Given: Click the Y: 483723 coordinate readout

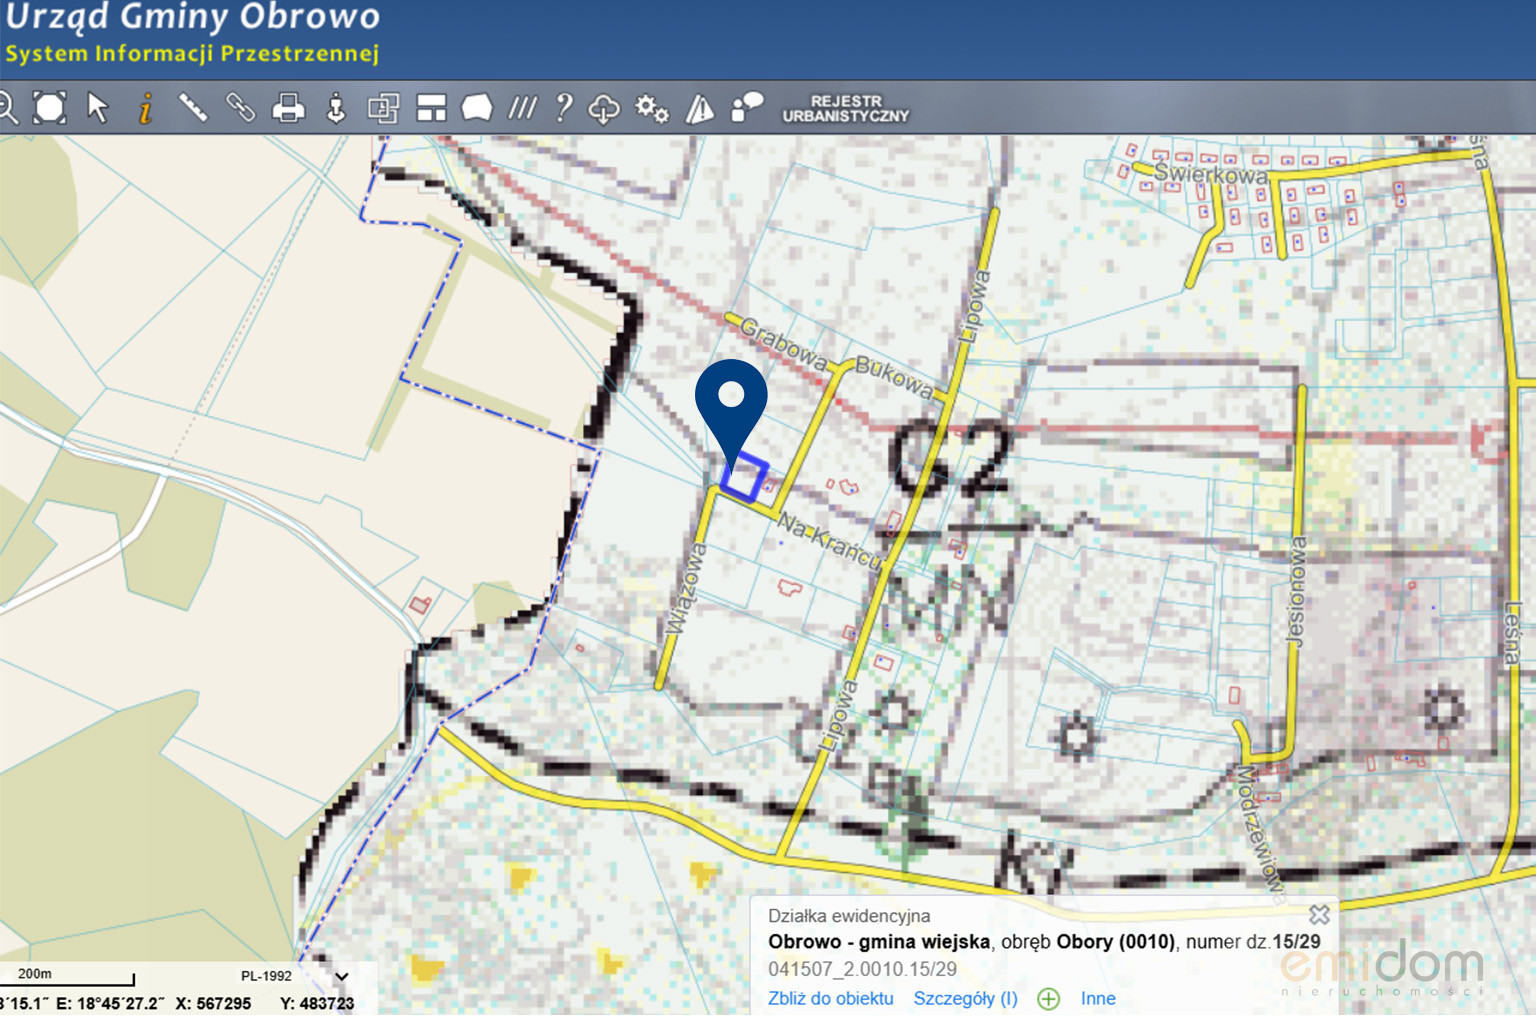Looking at the screenshot, I should click(x=317, y=1003).
